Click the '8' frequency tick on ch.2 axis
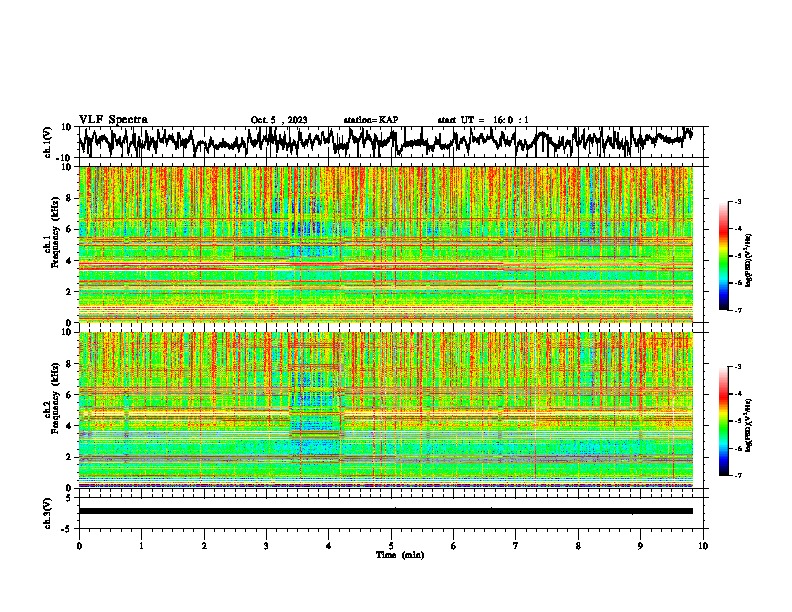Viewport: 792px width, 612px height. (x=69, y=364)
